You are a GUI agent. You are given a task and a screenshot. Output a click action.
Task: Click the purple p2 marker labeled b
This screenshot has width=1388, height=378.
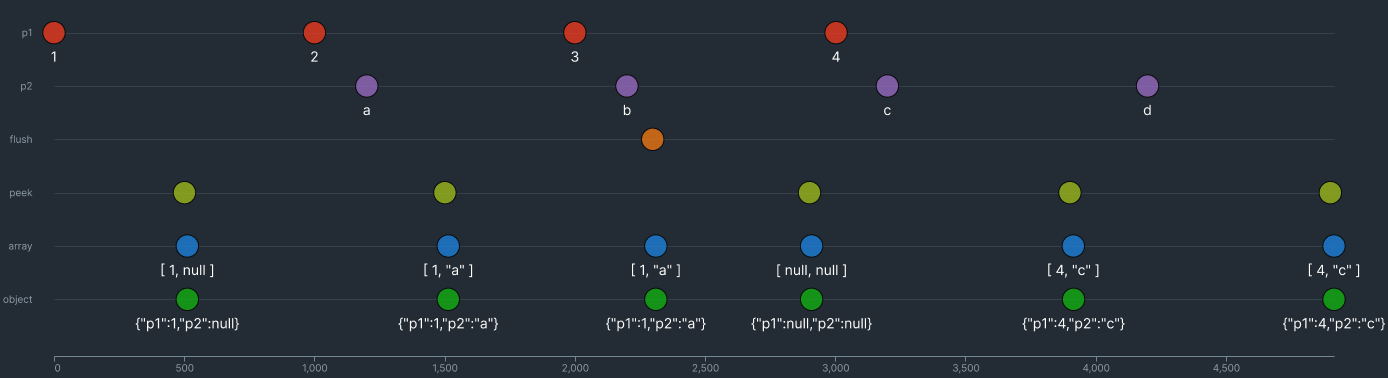pos(627,86)
